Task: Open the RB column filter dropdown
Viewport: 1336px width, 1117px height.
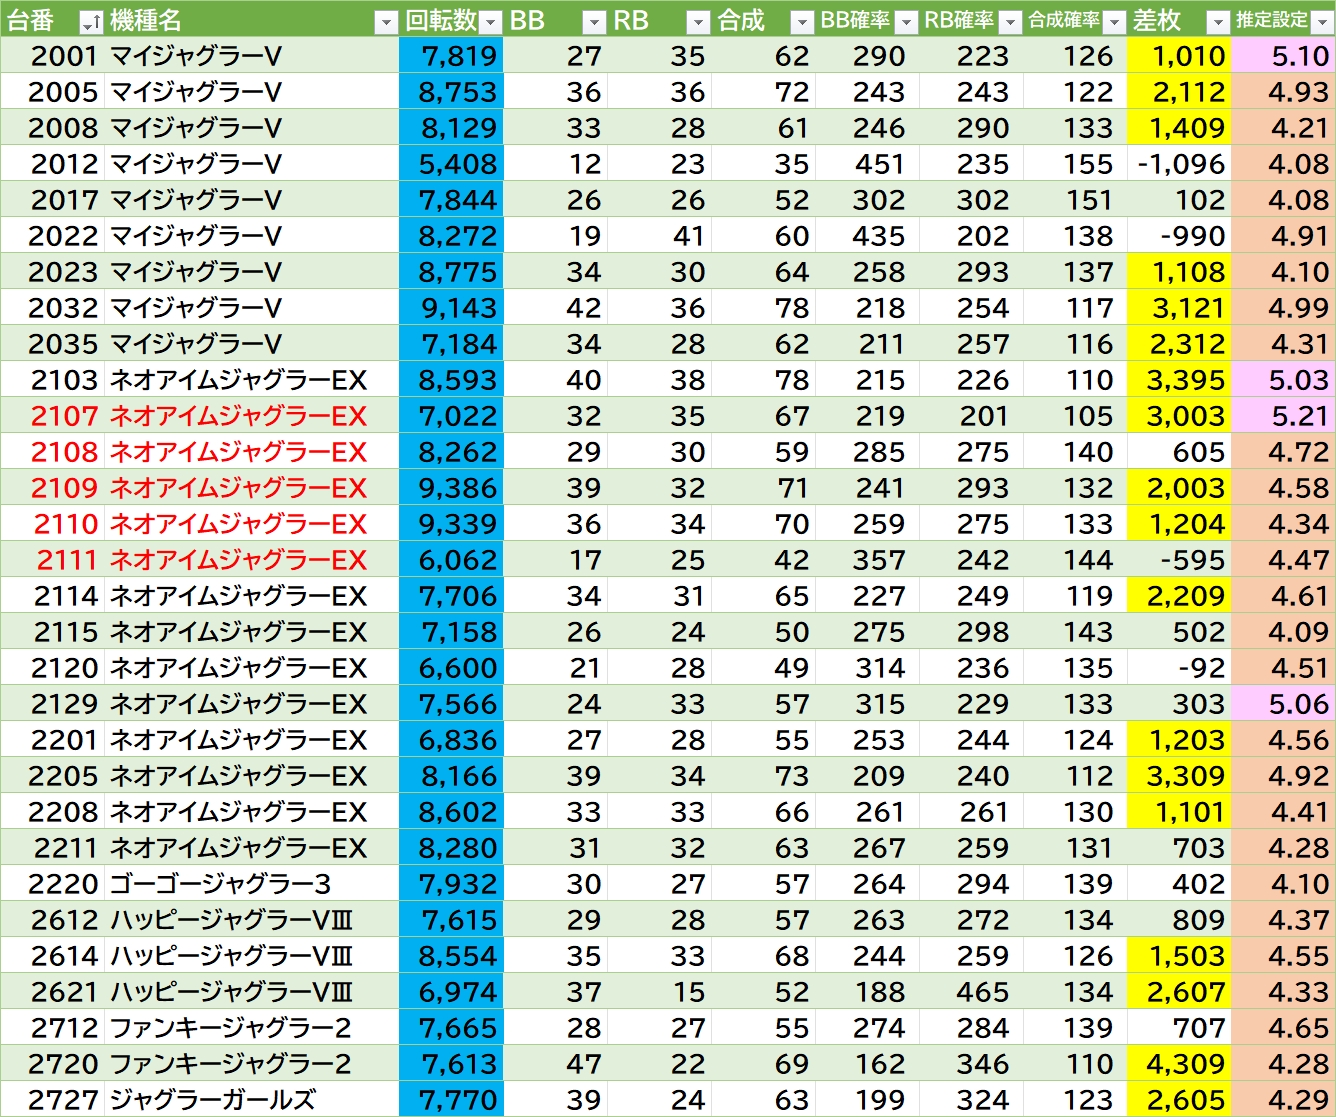Action: tap(698, 22)
